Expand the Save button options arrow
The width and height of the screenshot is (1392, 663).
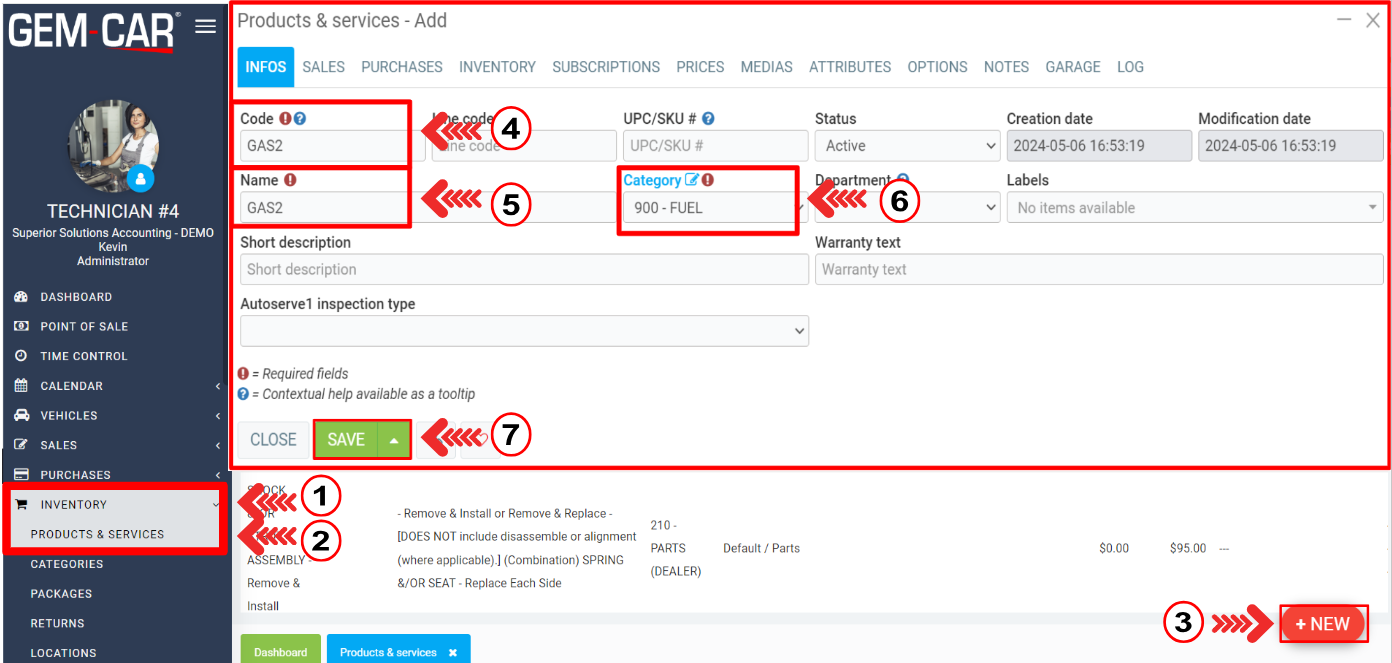tap(394, 440)
